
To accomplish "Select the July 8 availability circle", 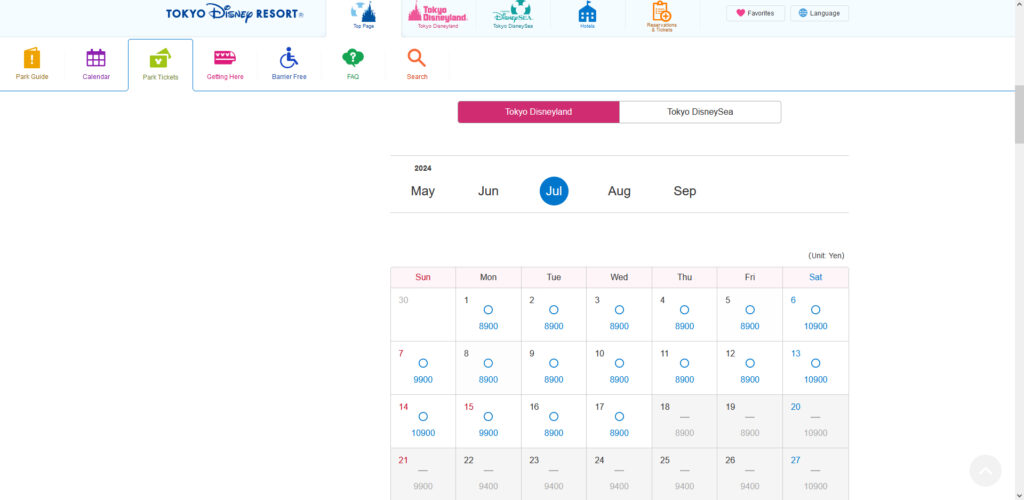I will 488,364.
